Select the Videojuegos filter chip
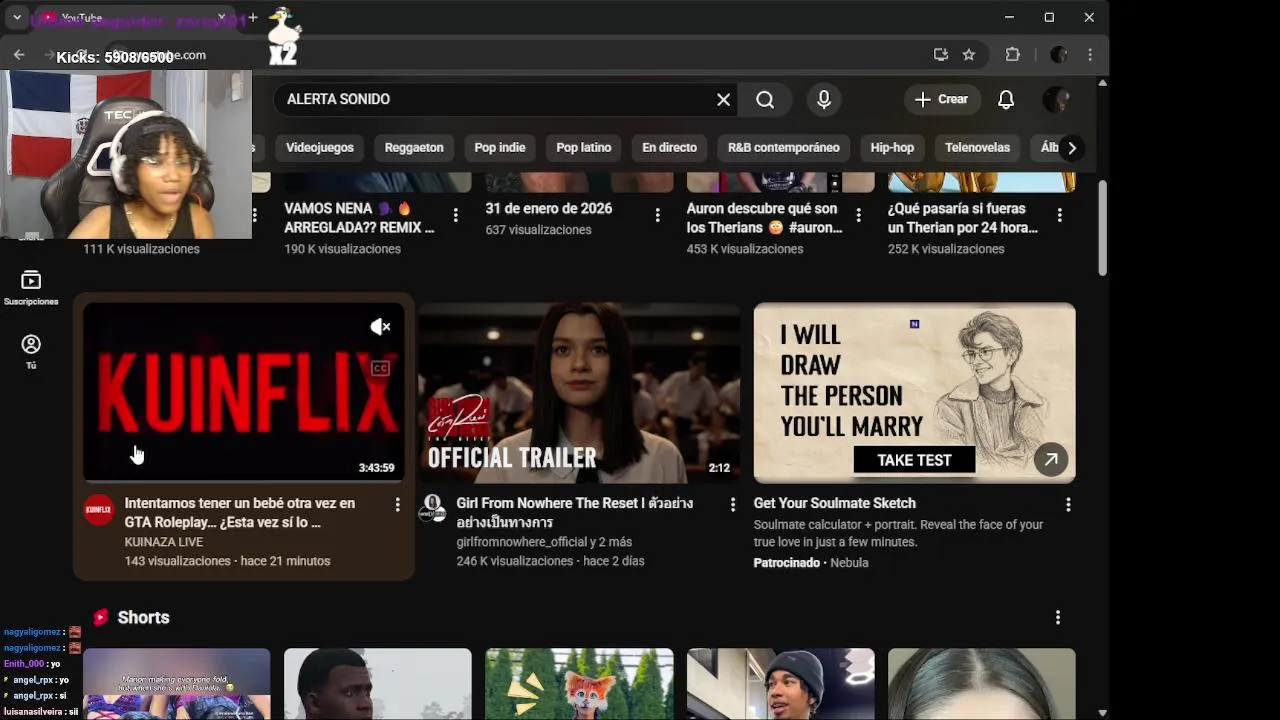 [320, 147]
